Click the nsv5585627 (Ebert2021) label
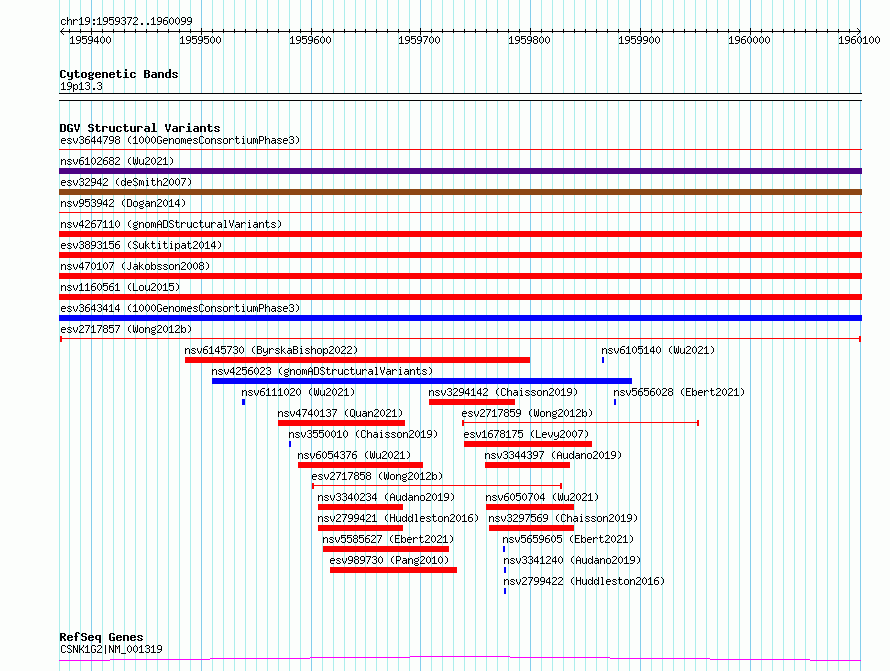The width and height of the screenshot is (890, 671). [388, 539]
